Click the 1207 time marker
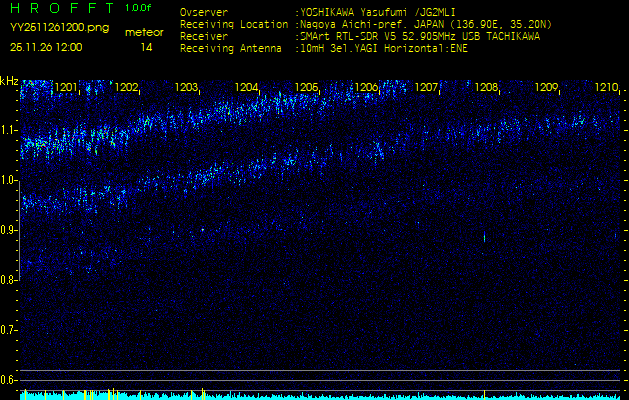The height and width of the screenshot is (400, 629). point(427,88)
